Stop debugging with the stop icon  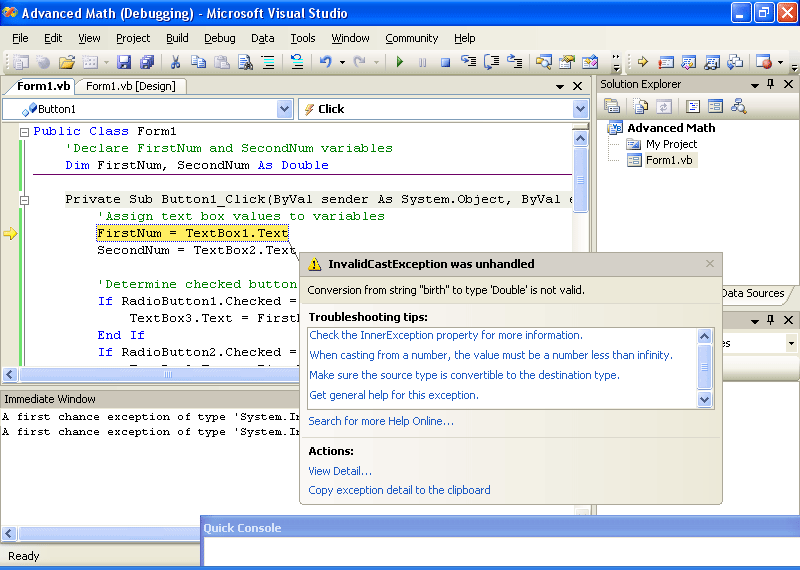coord(445,62)
